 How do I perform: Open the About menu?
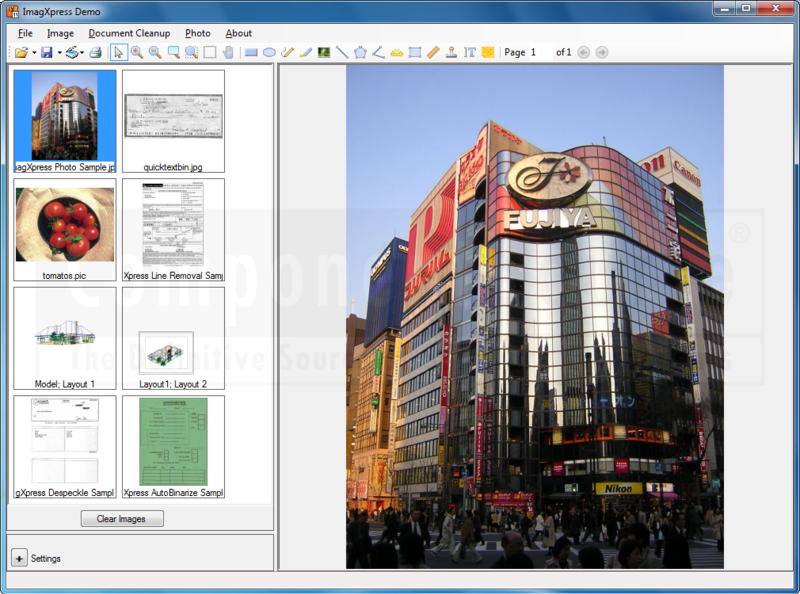tap(239, 33)
